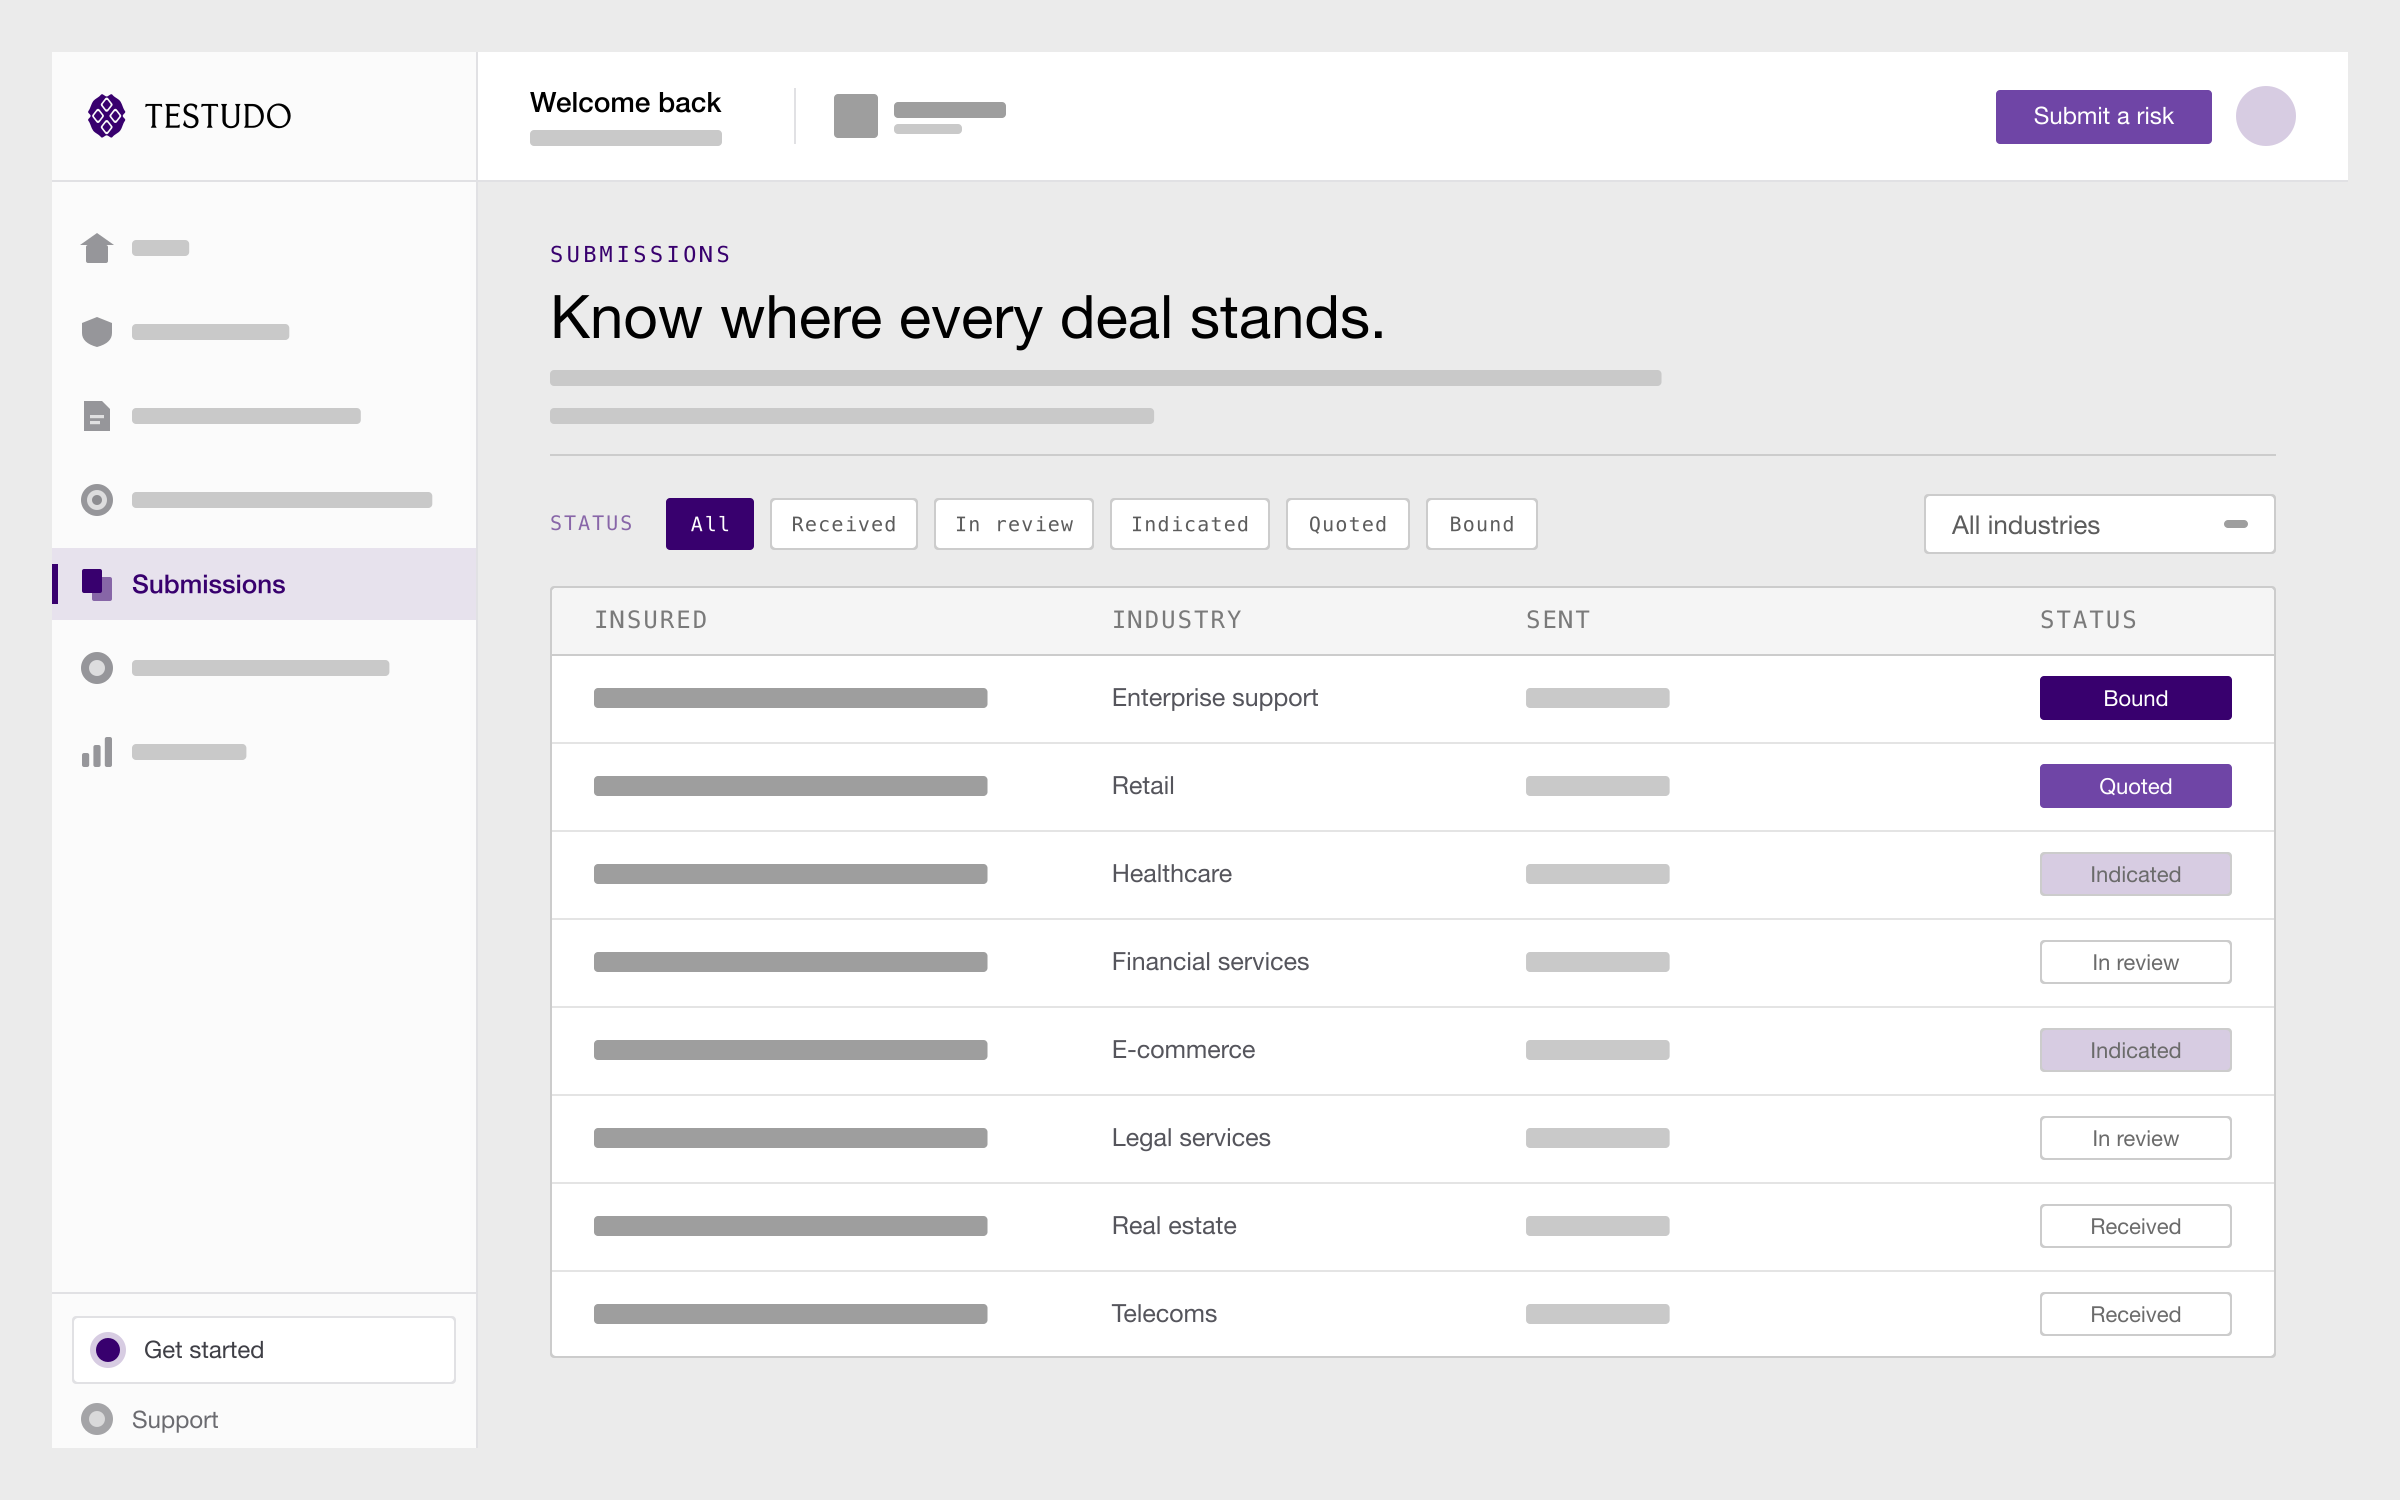The image size is (2400, 1500).
Task: Filter by Received status
Action: 844,524
